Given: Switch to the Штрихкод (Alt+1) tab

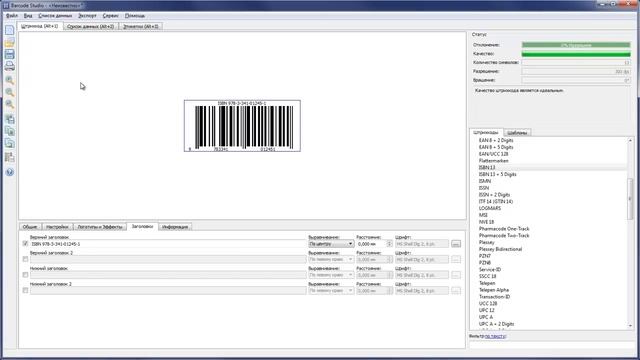Looking at the screenshot, I should (40, 26).
